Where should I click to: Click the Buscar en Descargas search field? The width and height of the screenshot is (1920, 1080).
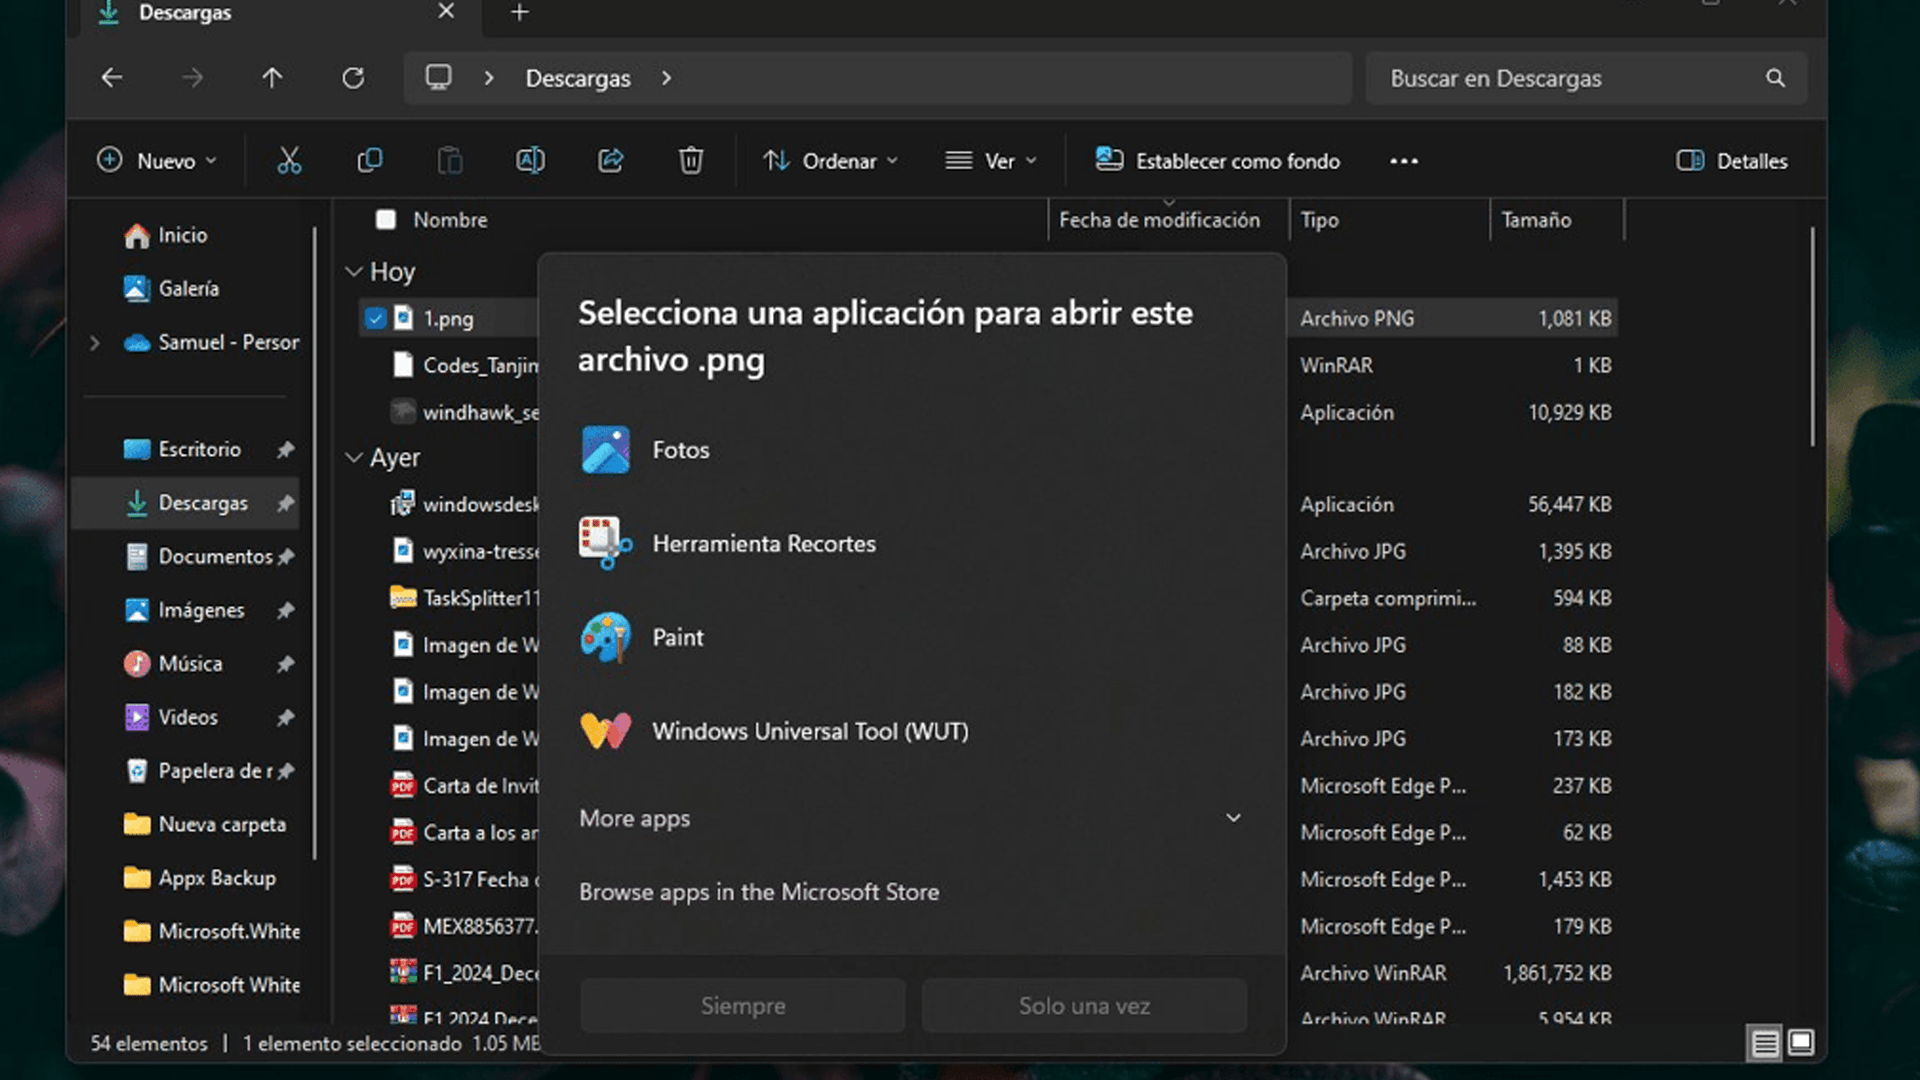coord(1570,78)
